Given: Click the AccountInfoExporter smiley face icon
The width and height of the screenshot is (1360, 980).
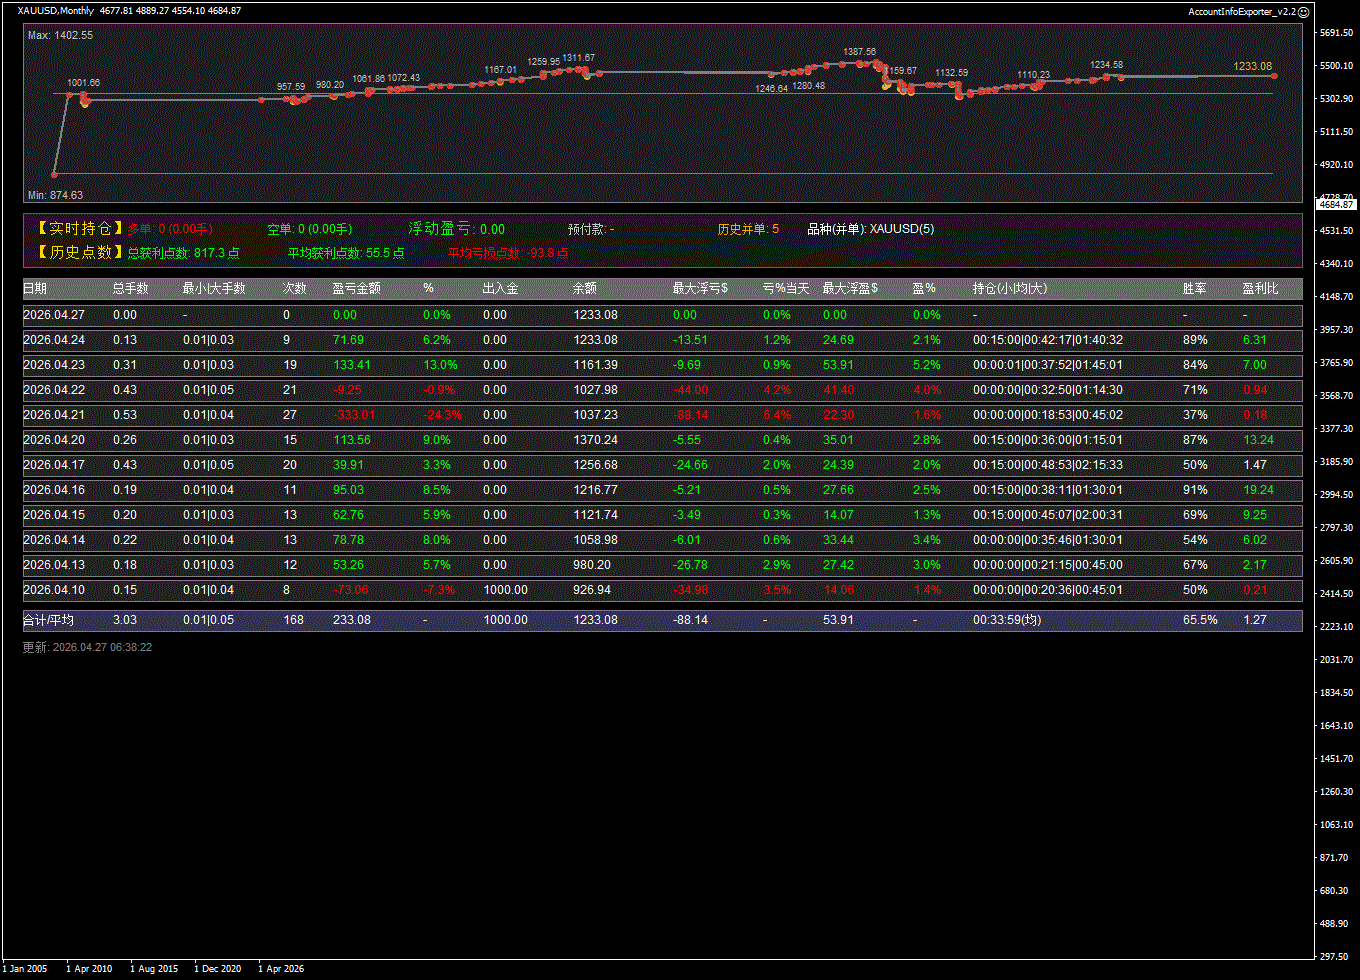Looking at the screenshot, I should pos(1303,11).
